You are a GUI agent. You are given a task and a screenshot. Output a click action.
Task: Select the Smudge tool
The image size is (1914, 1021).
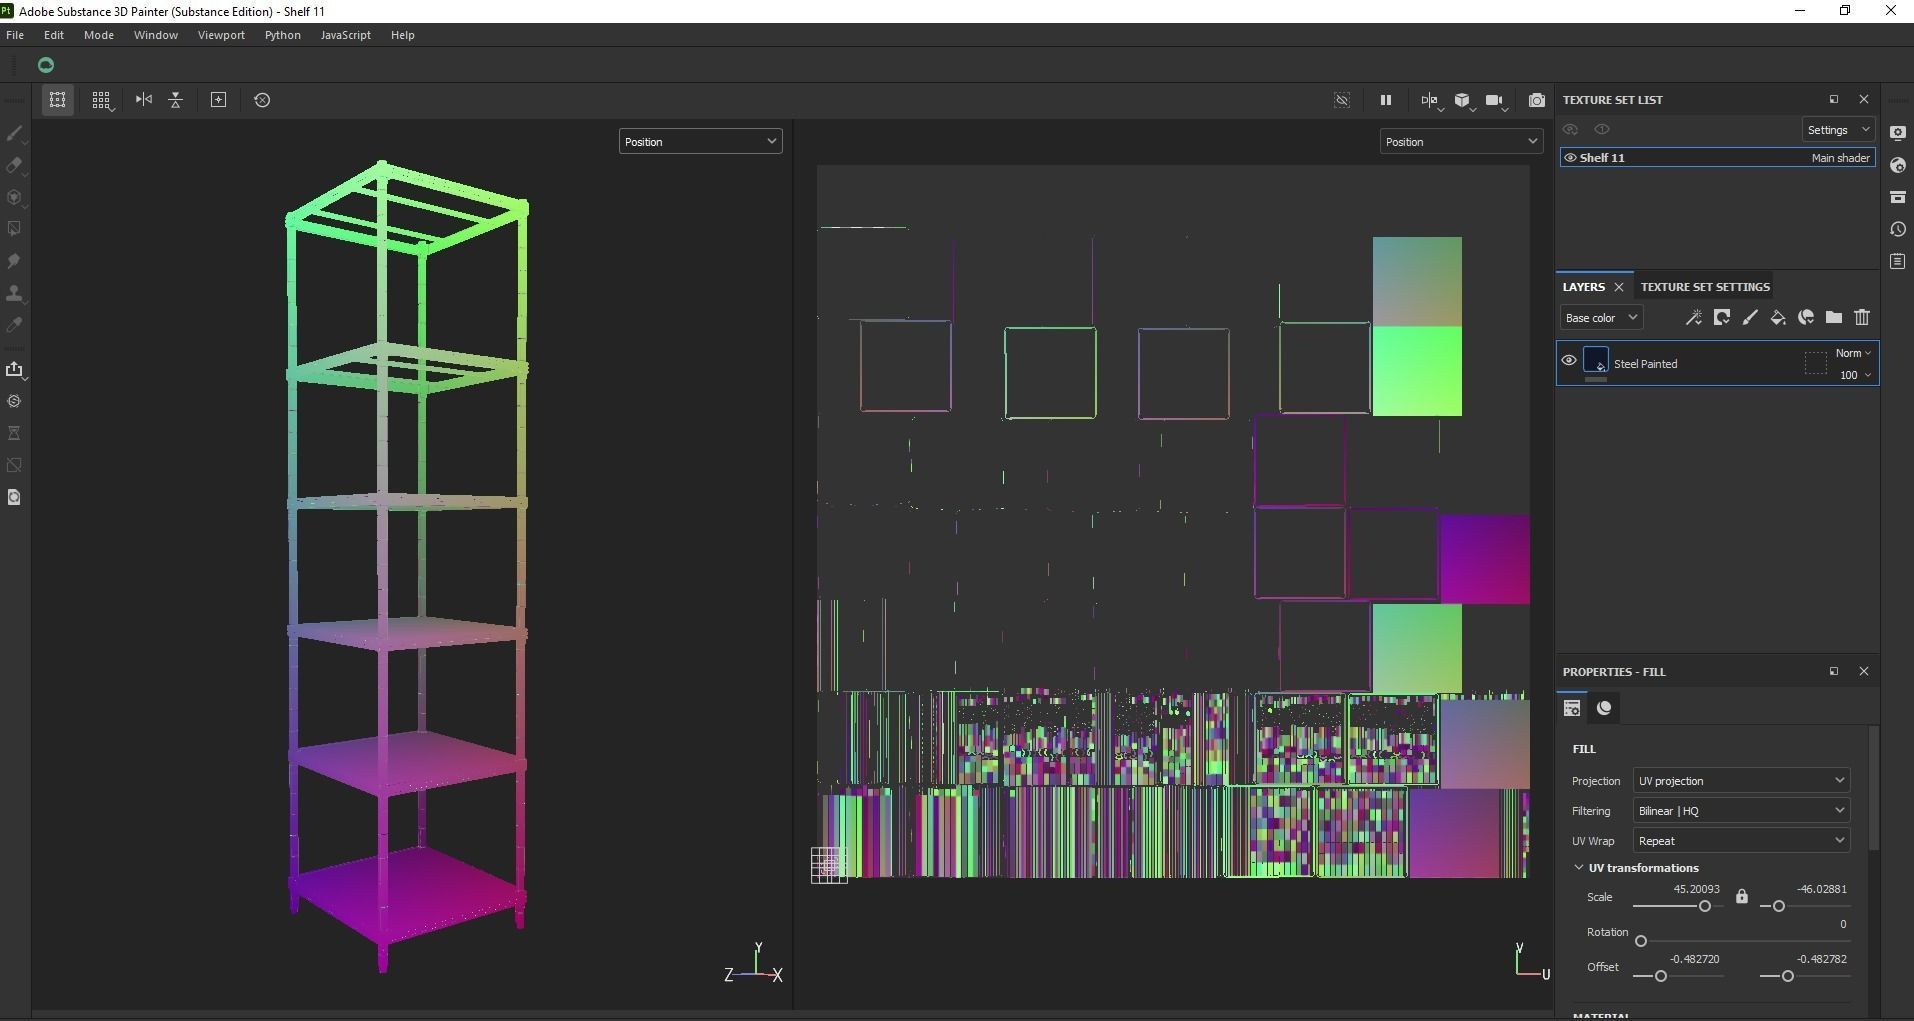[15, 261]
